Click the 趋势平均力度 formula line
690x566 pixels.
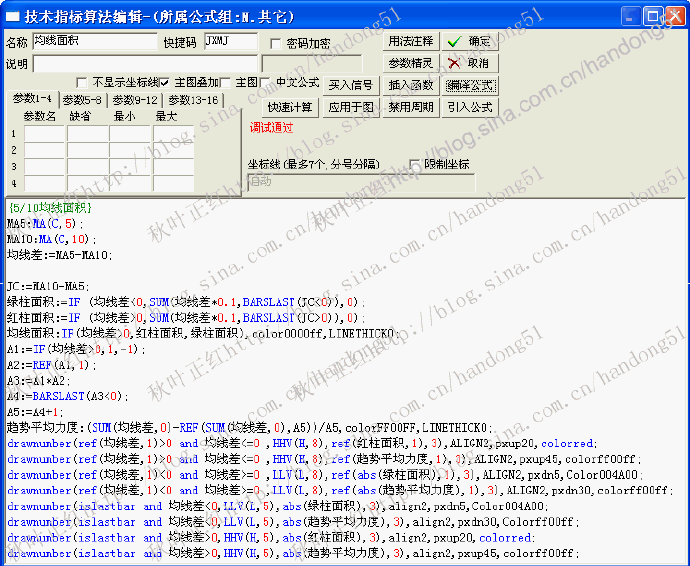250,428
